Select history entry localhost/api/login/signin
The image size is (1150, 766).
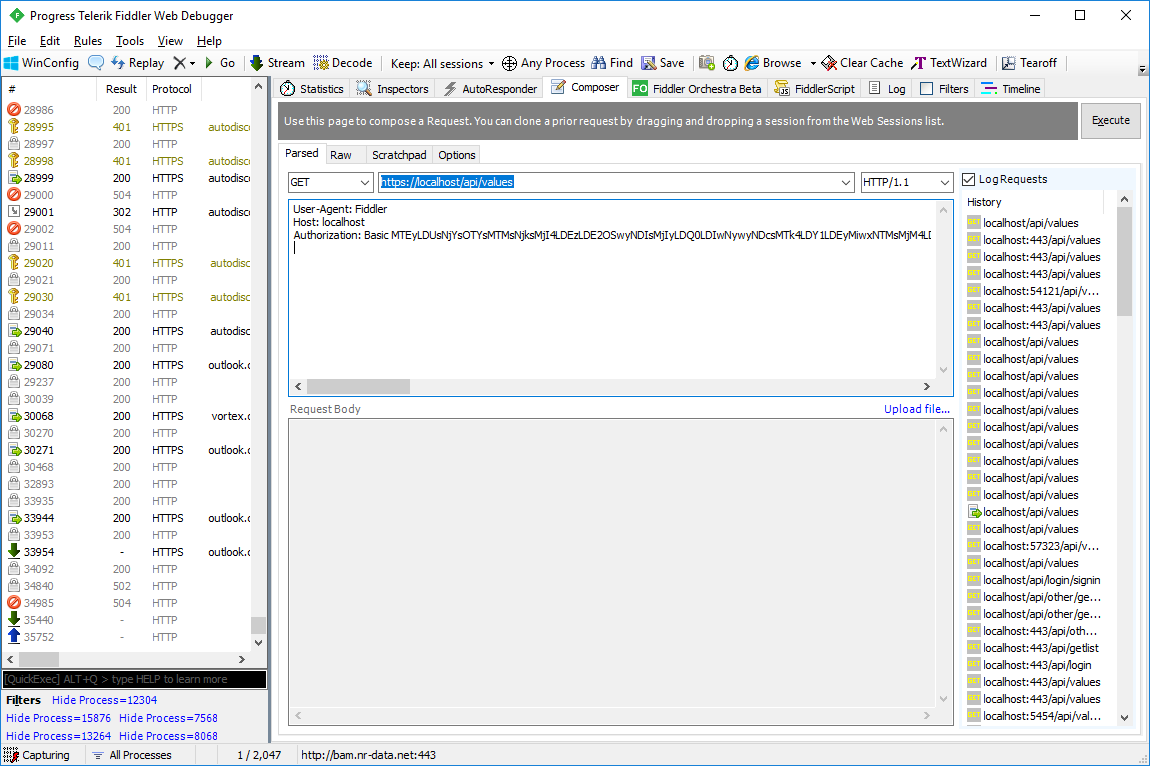[1034, 580]
